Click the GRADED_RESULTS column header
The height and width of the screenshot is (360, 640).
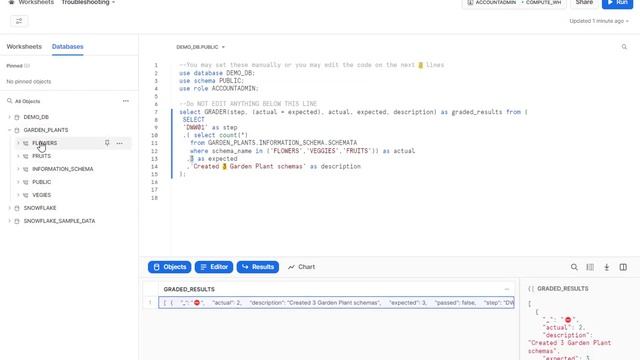coord(189,289)
